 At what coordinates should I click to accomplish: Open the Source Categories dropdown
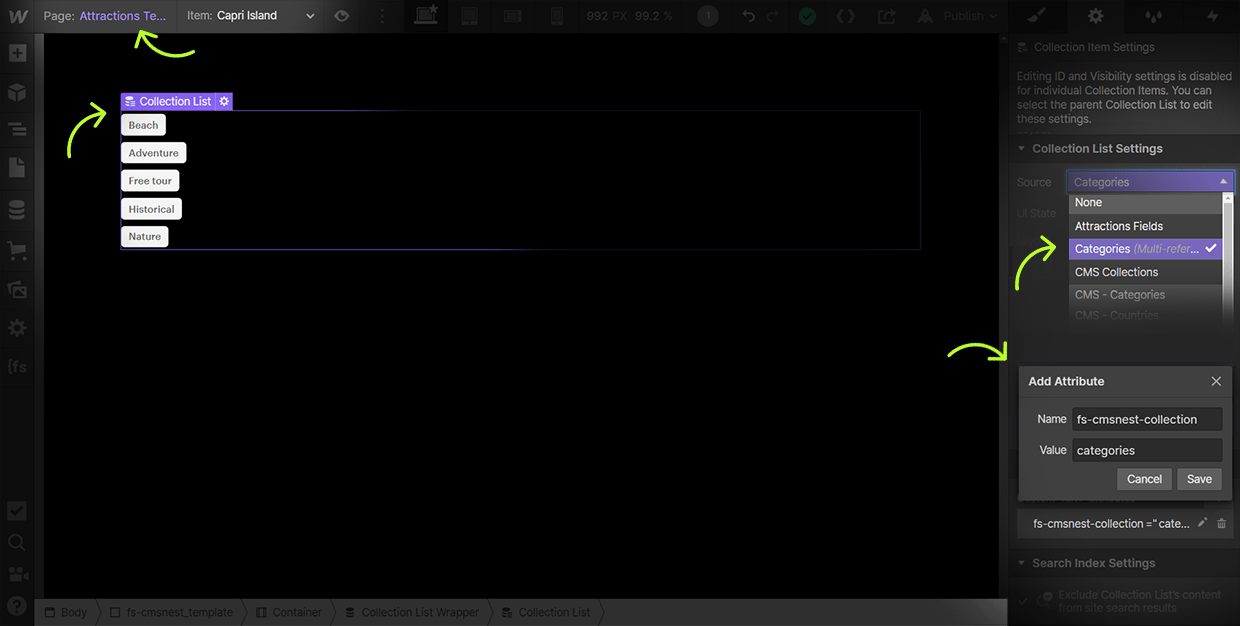[x=1150, y=182]
